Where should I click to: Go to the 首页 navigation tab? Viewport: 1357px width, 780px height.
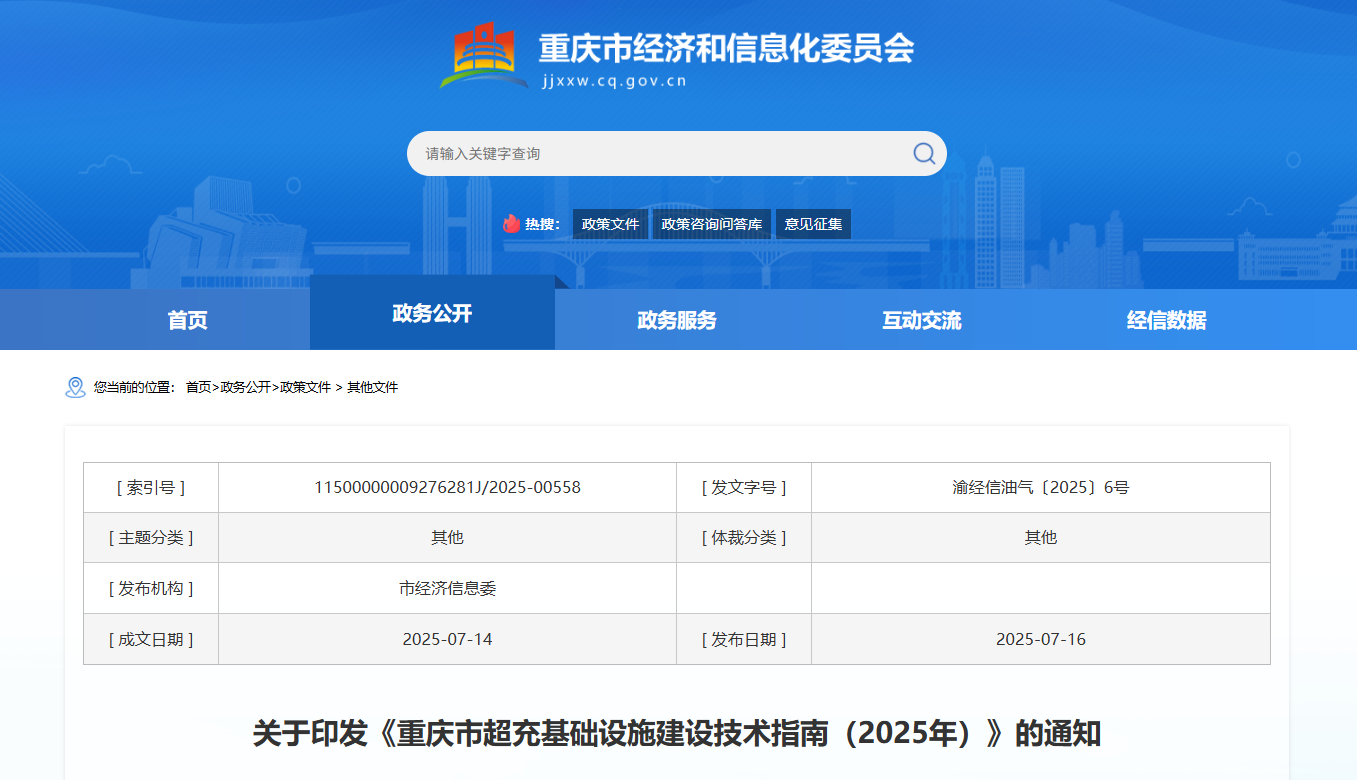(x=187, y=320)
